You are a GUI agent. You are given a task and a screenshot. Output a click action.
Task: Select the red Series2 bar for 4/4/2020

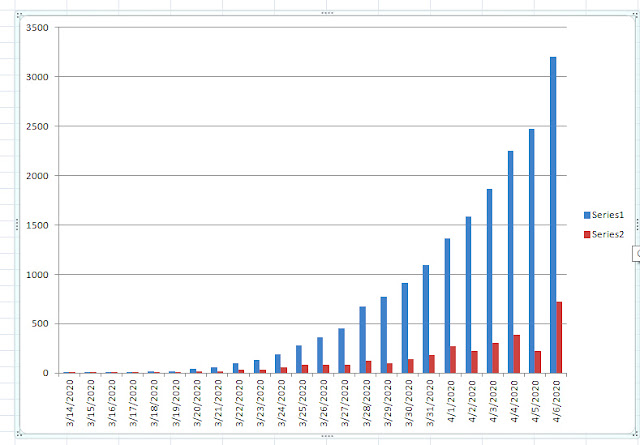pyautogui.click(x=517, y=354)
